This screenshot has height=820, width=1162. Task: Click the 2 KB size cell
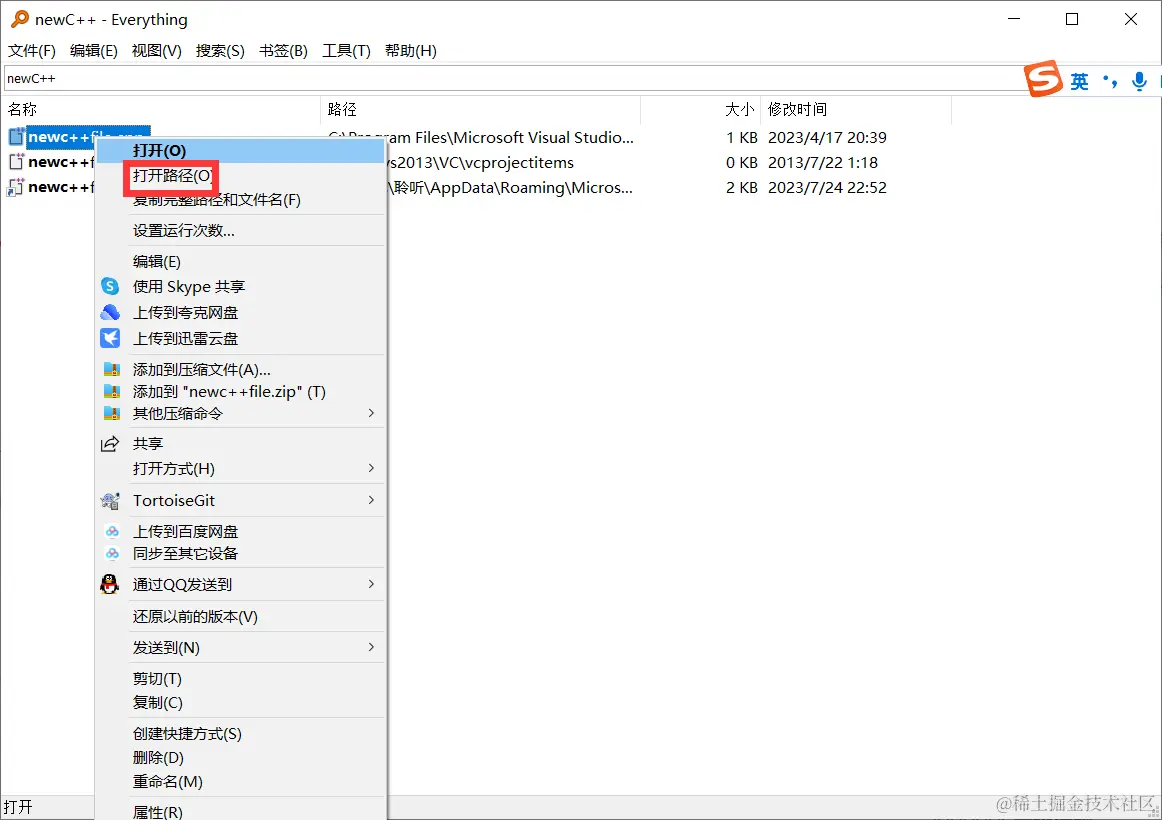(742, 187)
